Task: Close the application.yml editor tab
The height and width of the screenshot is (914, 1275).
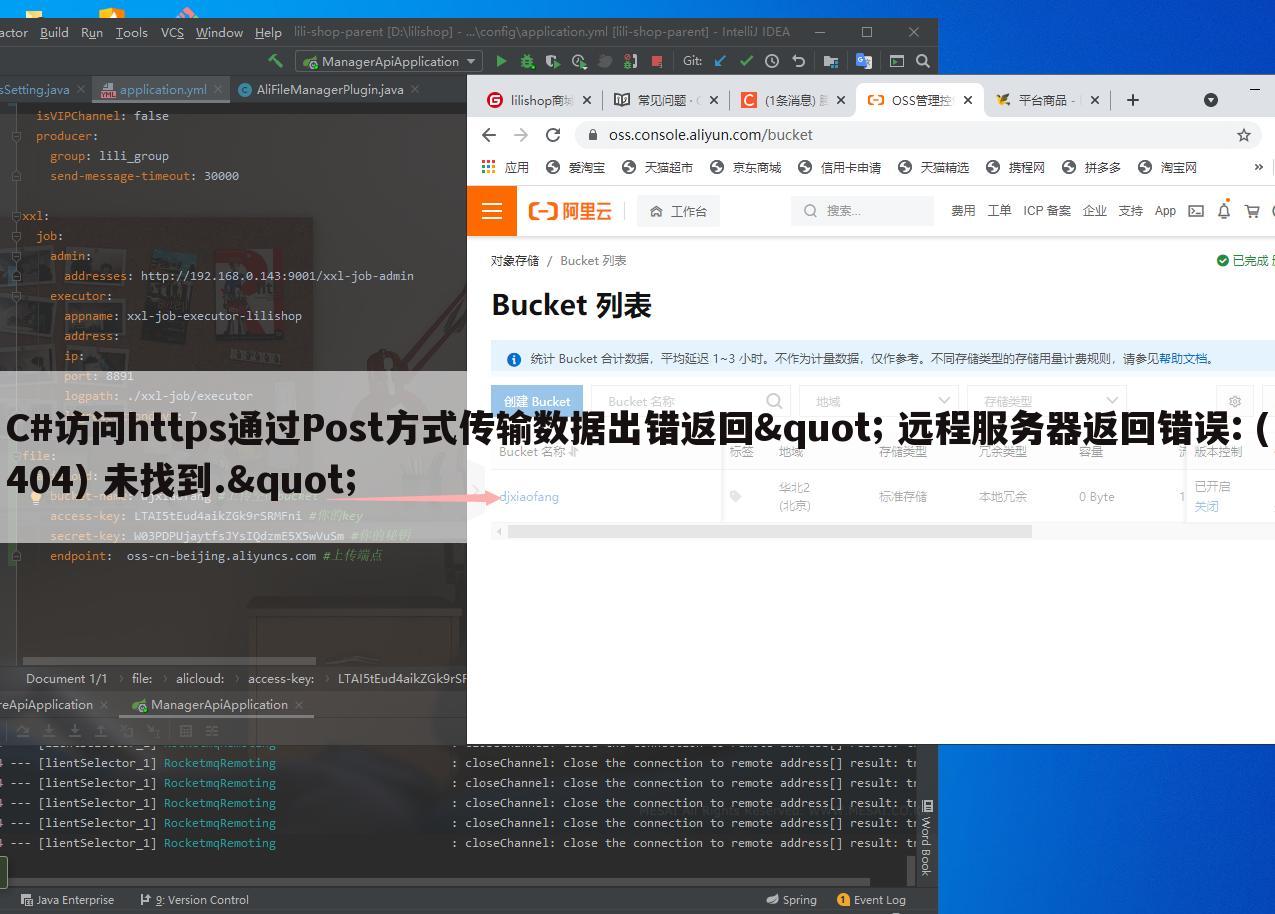Action: point(218,89)
